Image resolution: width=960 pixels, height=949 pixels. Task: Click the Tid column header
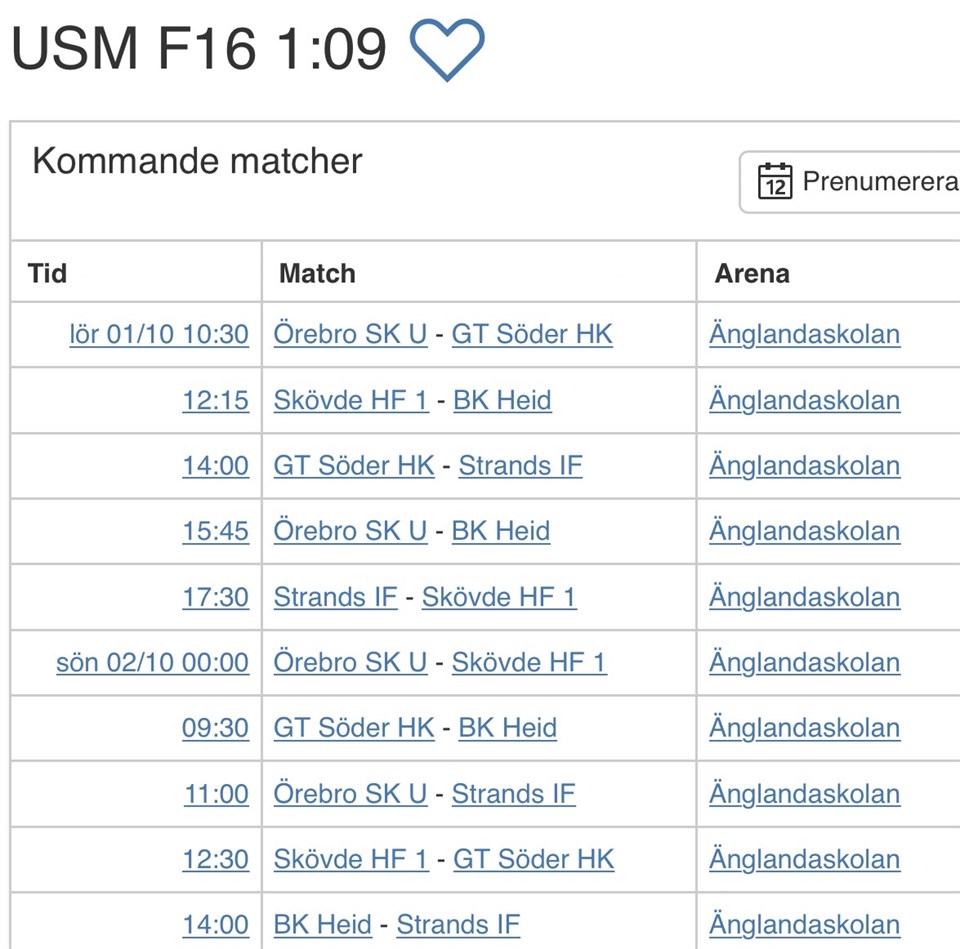click(x=48, y=273)
